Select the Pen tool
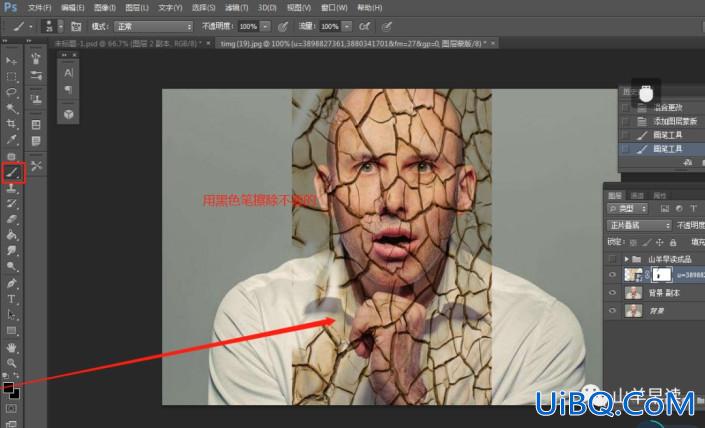The image size is (705, 428). pos(11,283)
